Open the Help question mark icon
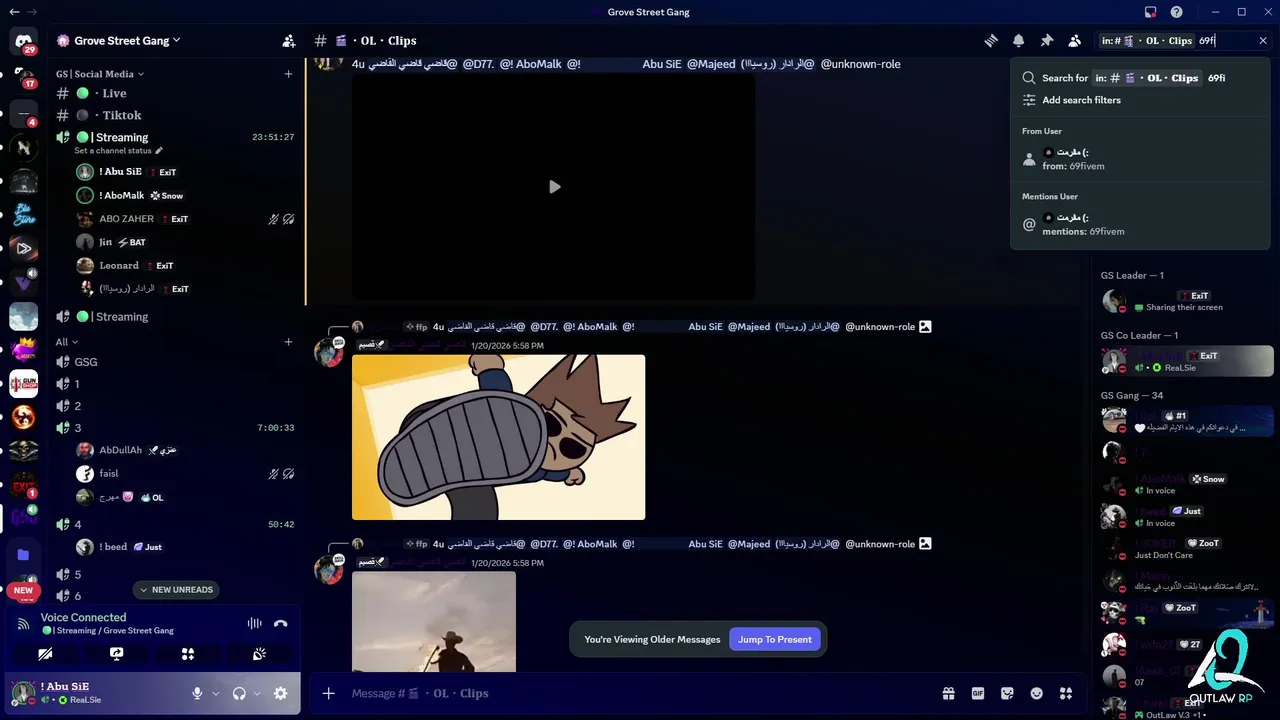1280x720 pixels. tap(1176, 12)
